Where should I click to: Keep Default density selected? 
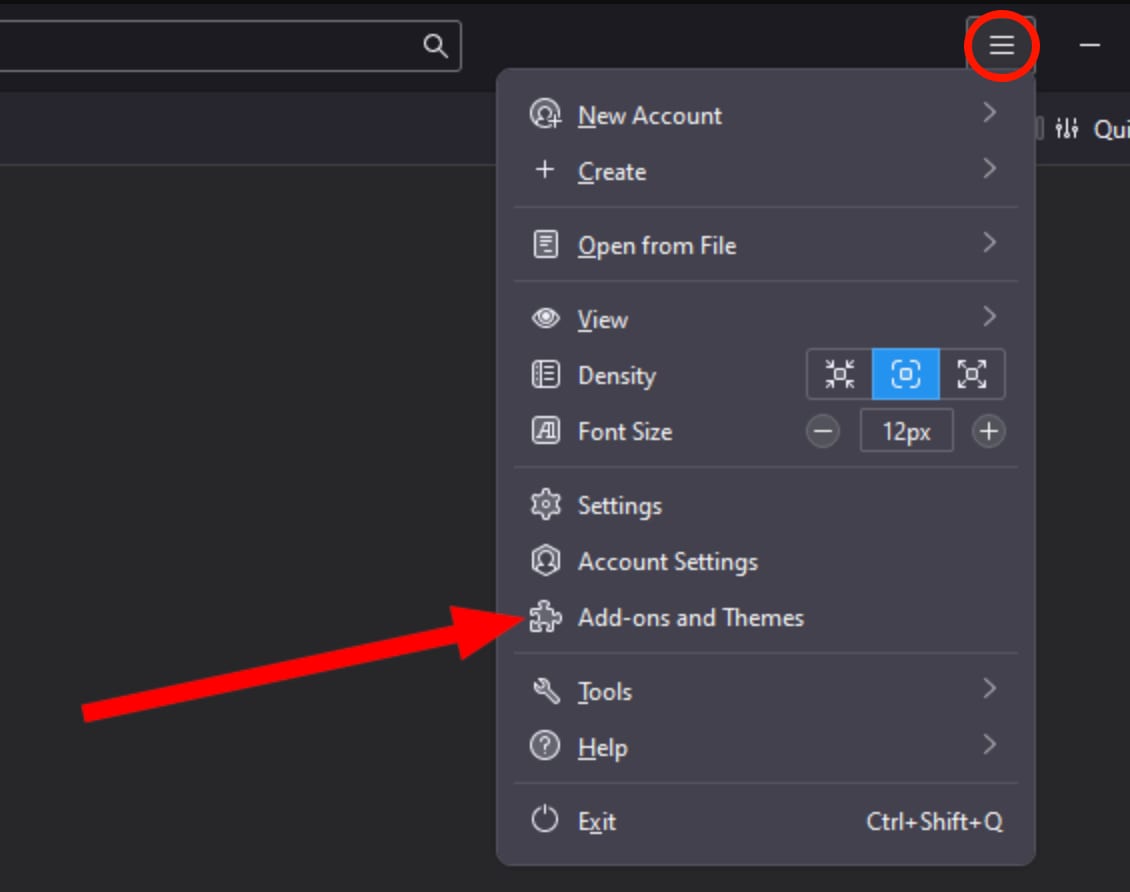[x=906, y=374]
